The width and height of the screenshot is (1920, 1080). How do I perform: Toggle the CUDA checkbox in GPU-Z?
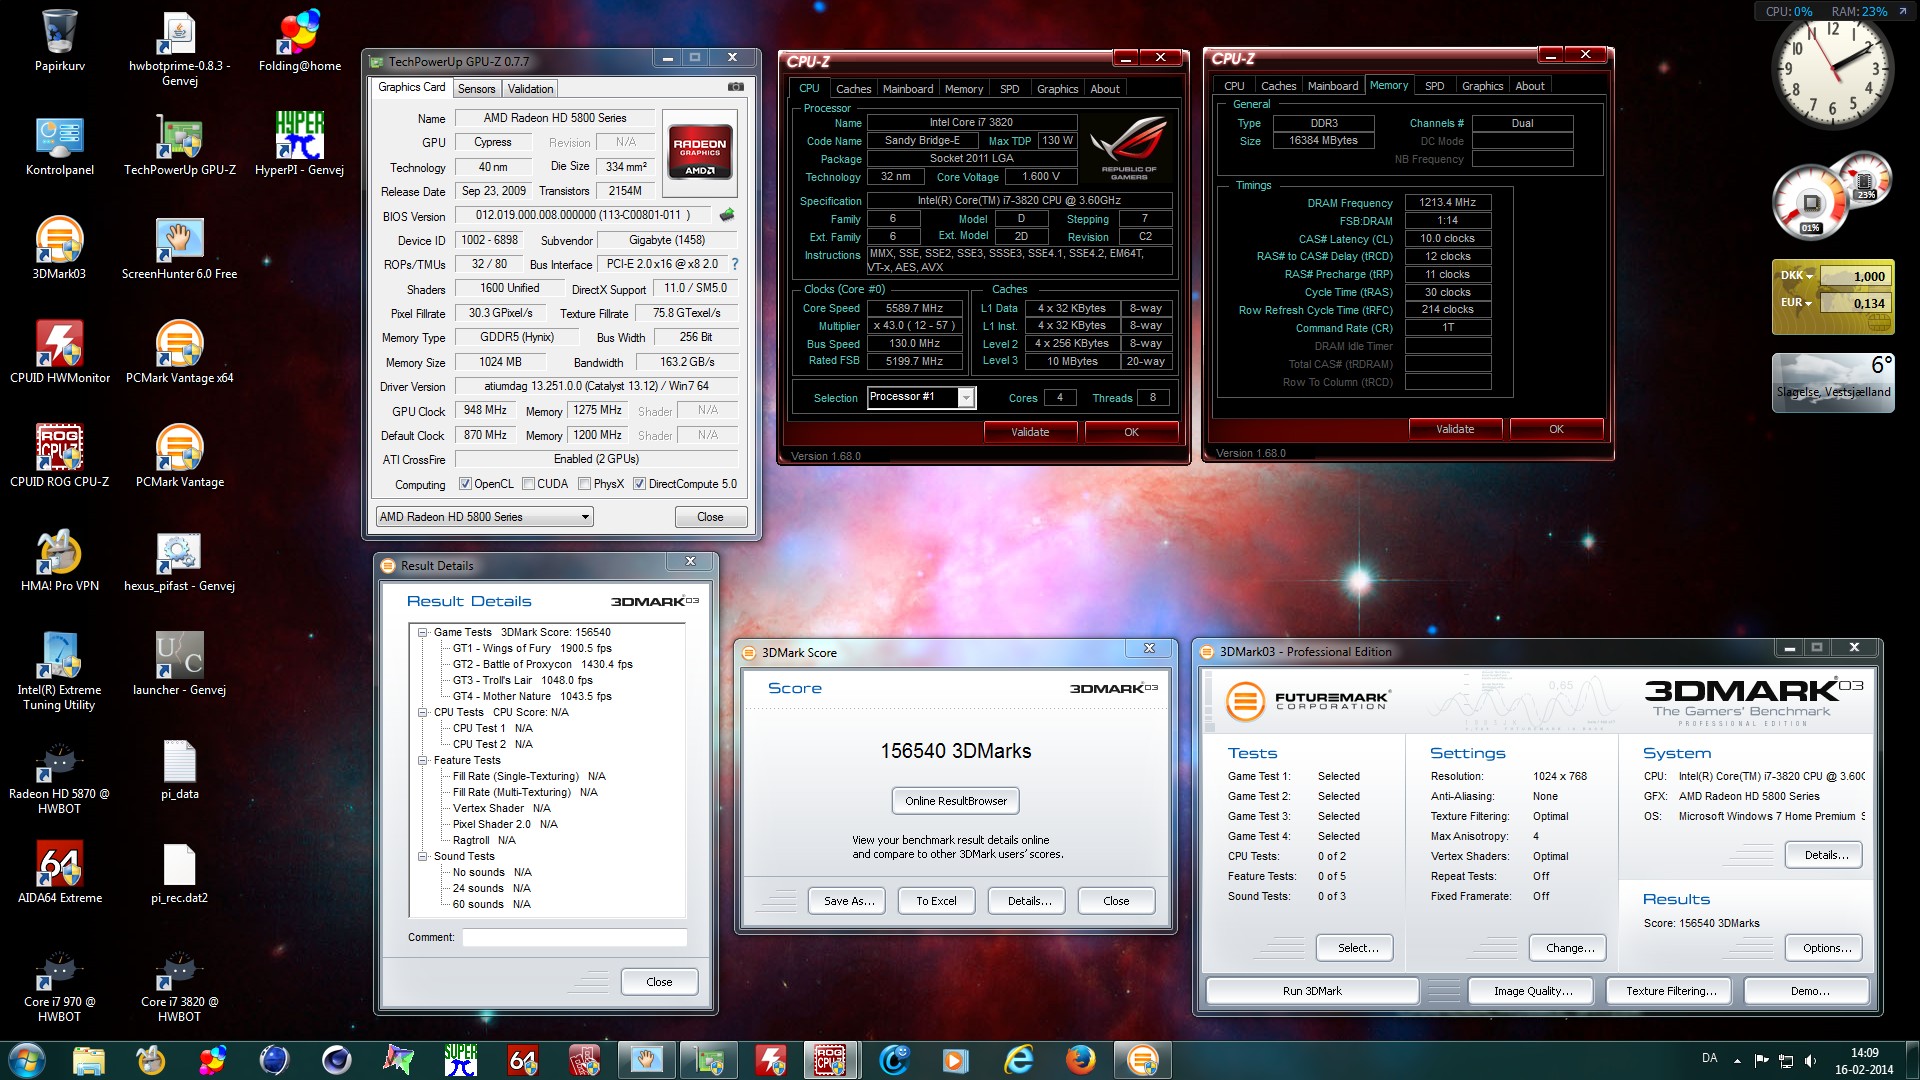(528, 484)
